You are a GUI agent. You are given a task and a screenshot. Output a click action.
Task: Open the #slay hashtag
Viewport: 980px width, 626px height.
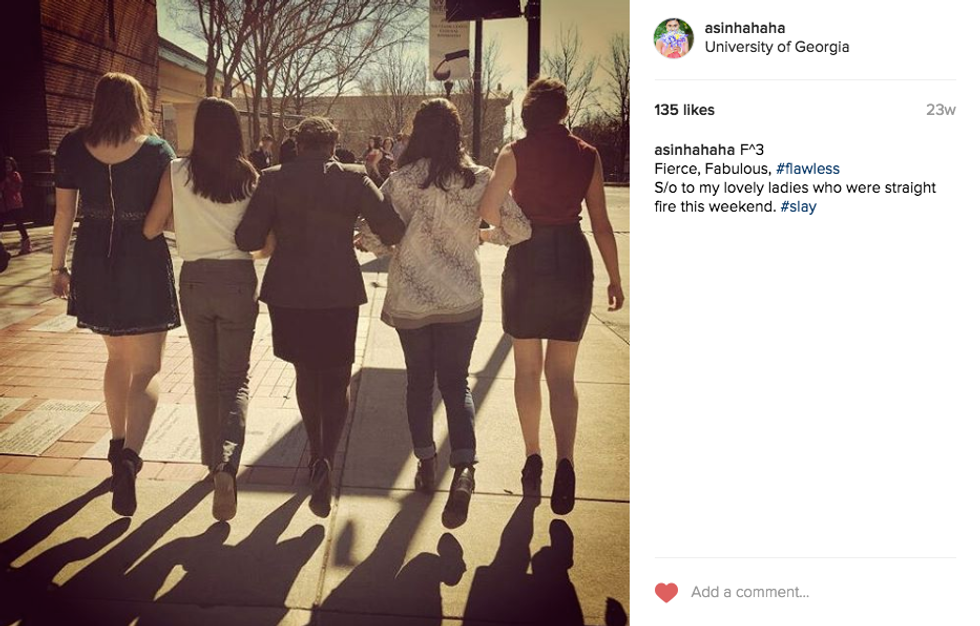pos(798,207)
